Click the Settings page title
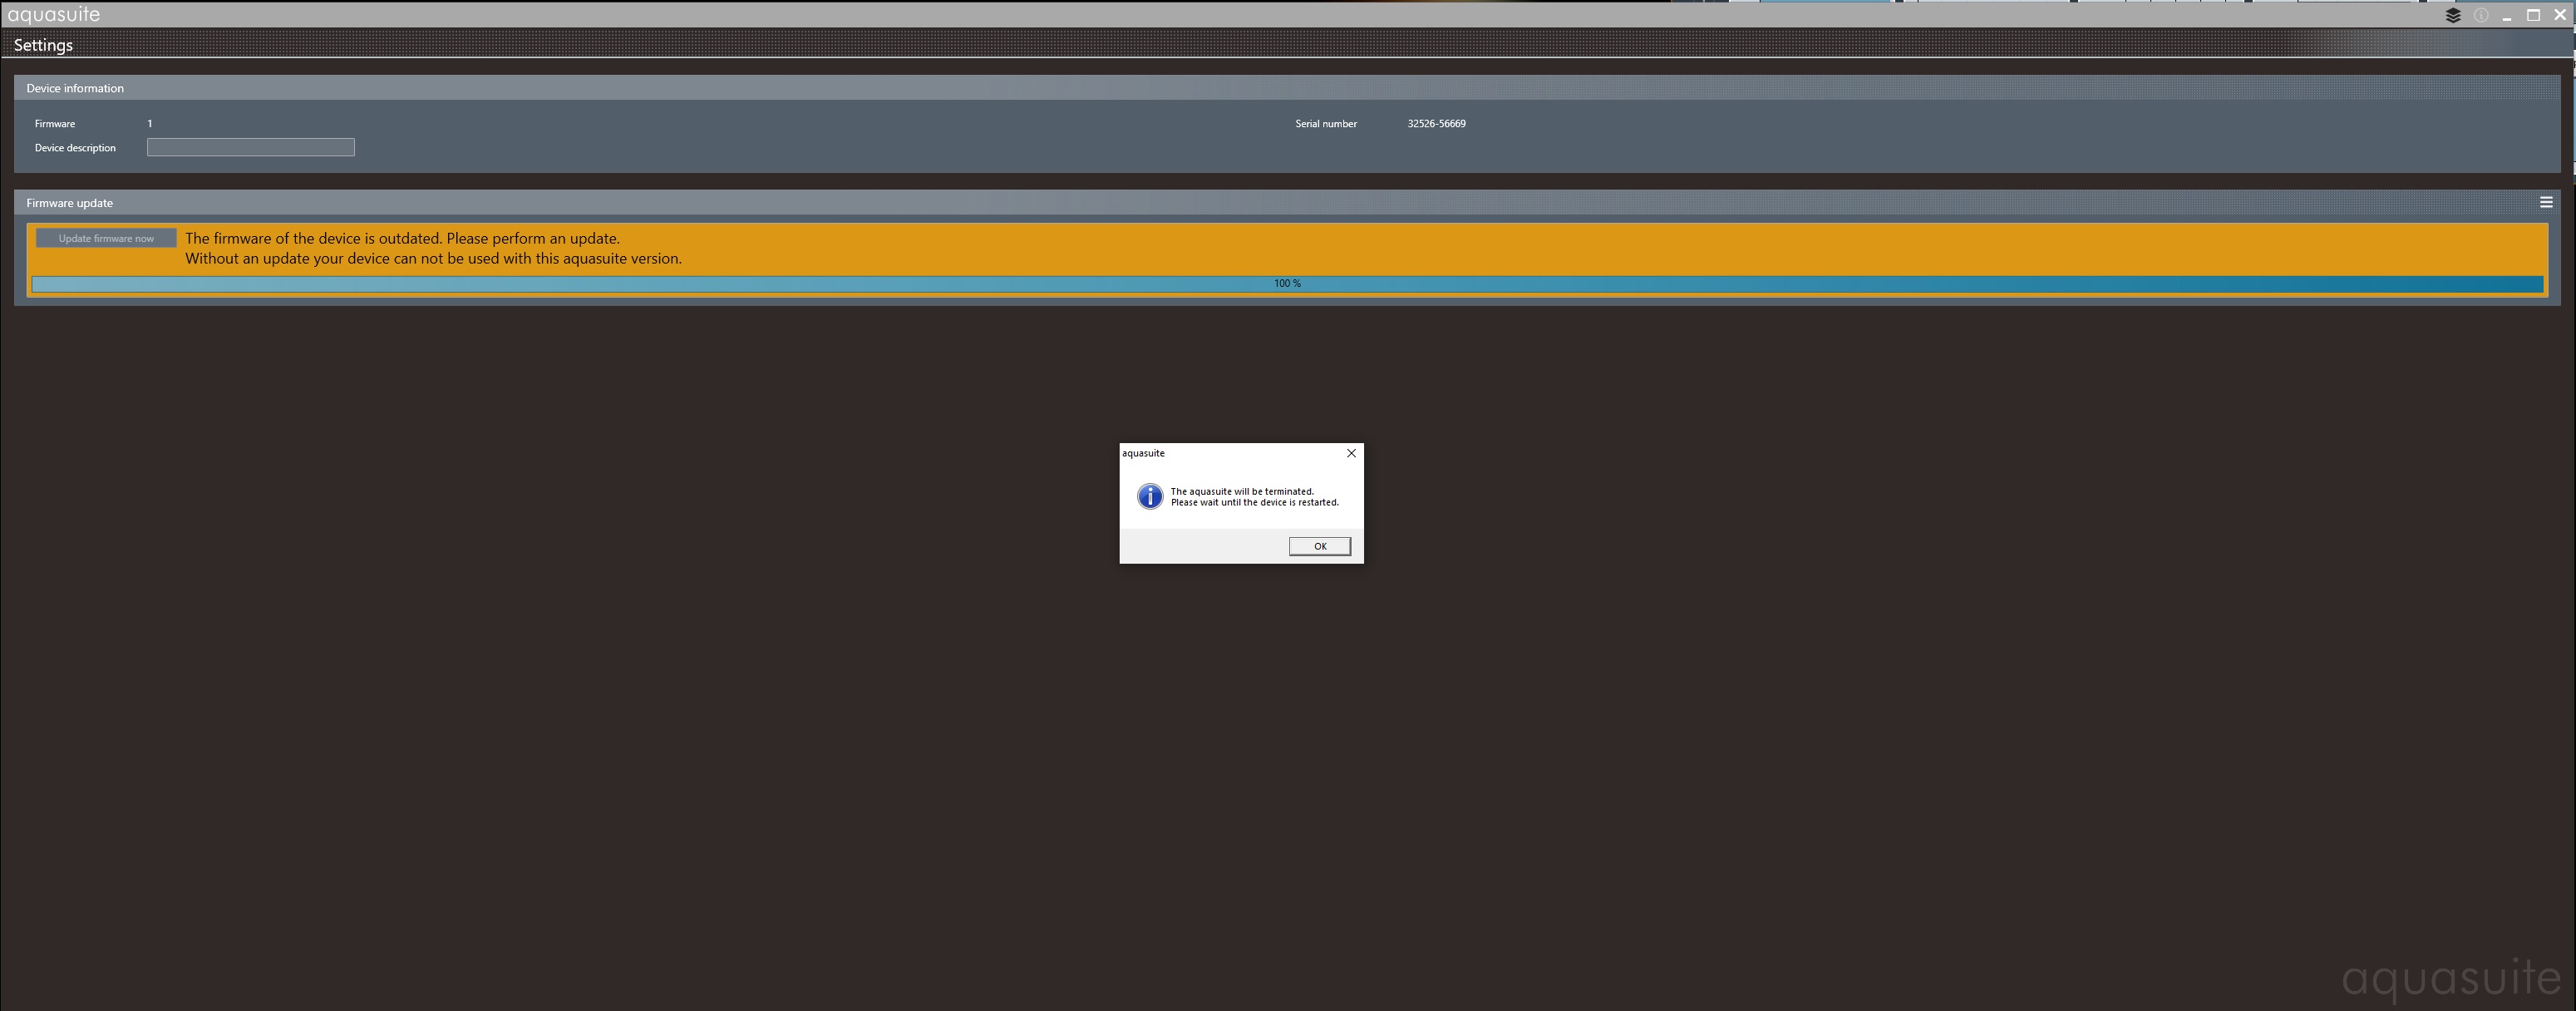Image resolution: width=2576 pixels, height=1011 pixels. (x=43, y=45)
